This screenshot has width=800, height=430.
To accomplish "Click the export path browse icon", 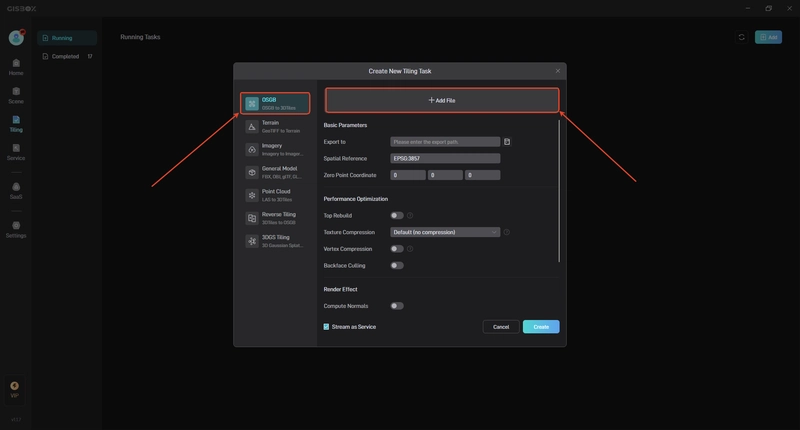I will point(507,142).
